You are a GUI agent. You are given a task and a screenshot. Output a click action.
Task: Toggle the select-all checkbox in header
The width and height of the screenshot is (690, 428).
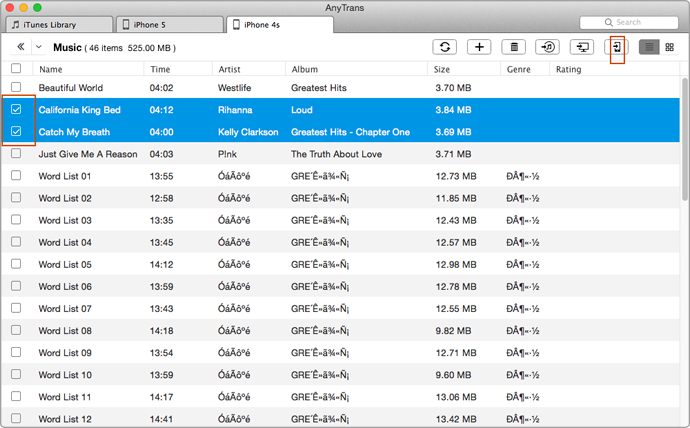(x=16, y=68)
